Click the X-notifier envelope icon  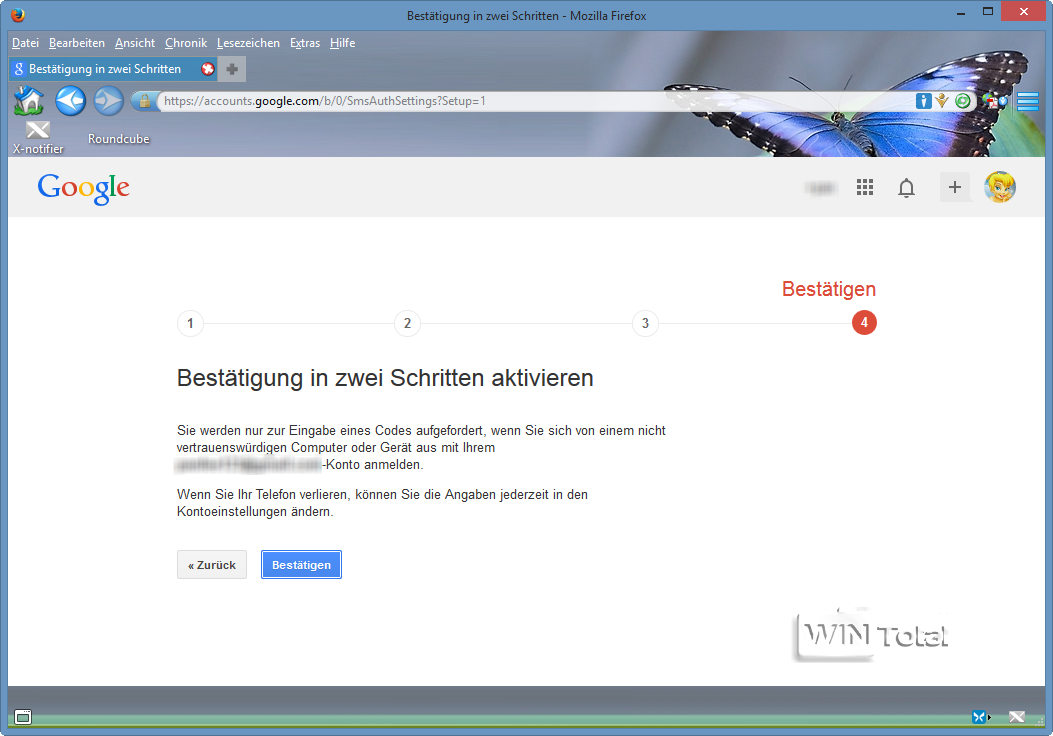pyautogui.click(x=38, y=130)
